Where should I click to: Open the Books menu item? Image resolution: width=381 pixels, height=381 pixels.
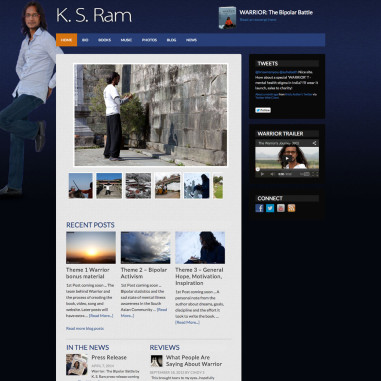point(104,40)
